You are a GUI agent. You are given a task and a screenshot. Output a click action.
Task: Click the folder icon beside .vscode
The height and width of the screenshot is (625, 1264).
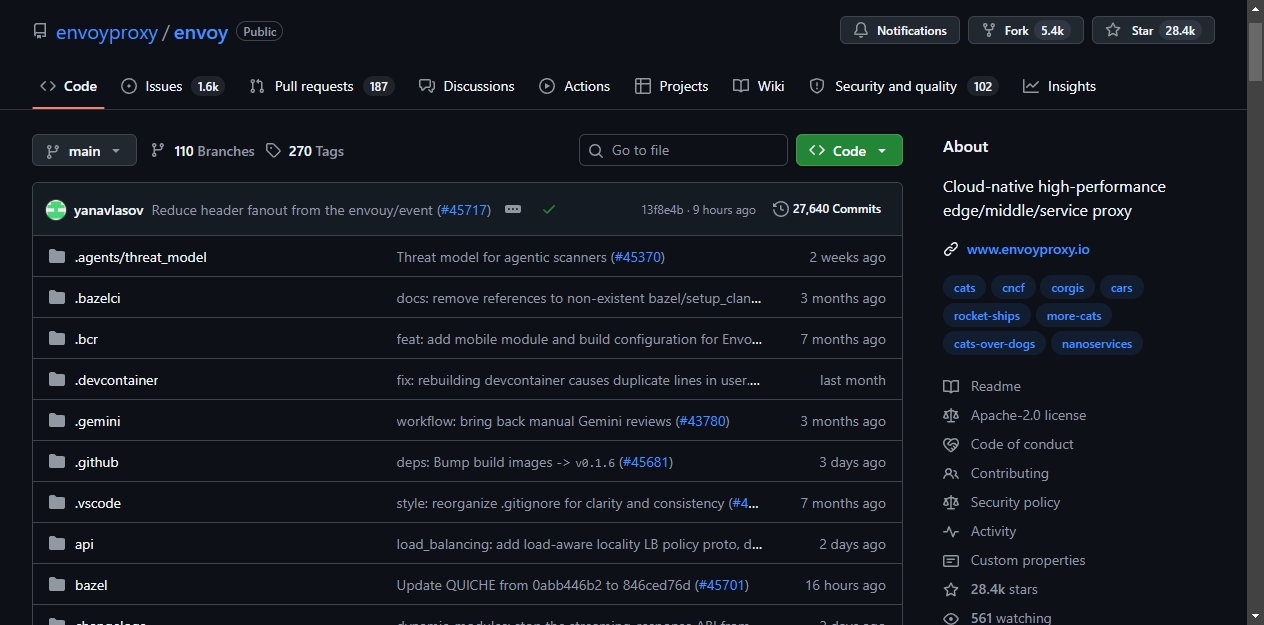pyautogui.click(x=56, y=503)
